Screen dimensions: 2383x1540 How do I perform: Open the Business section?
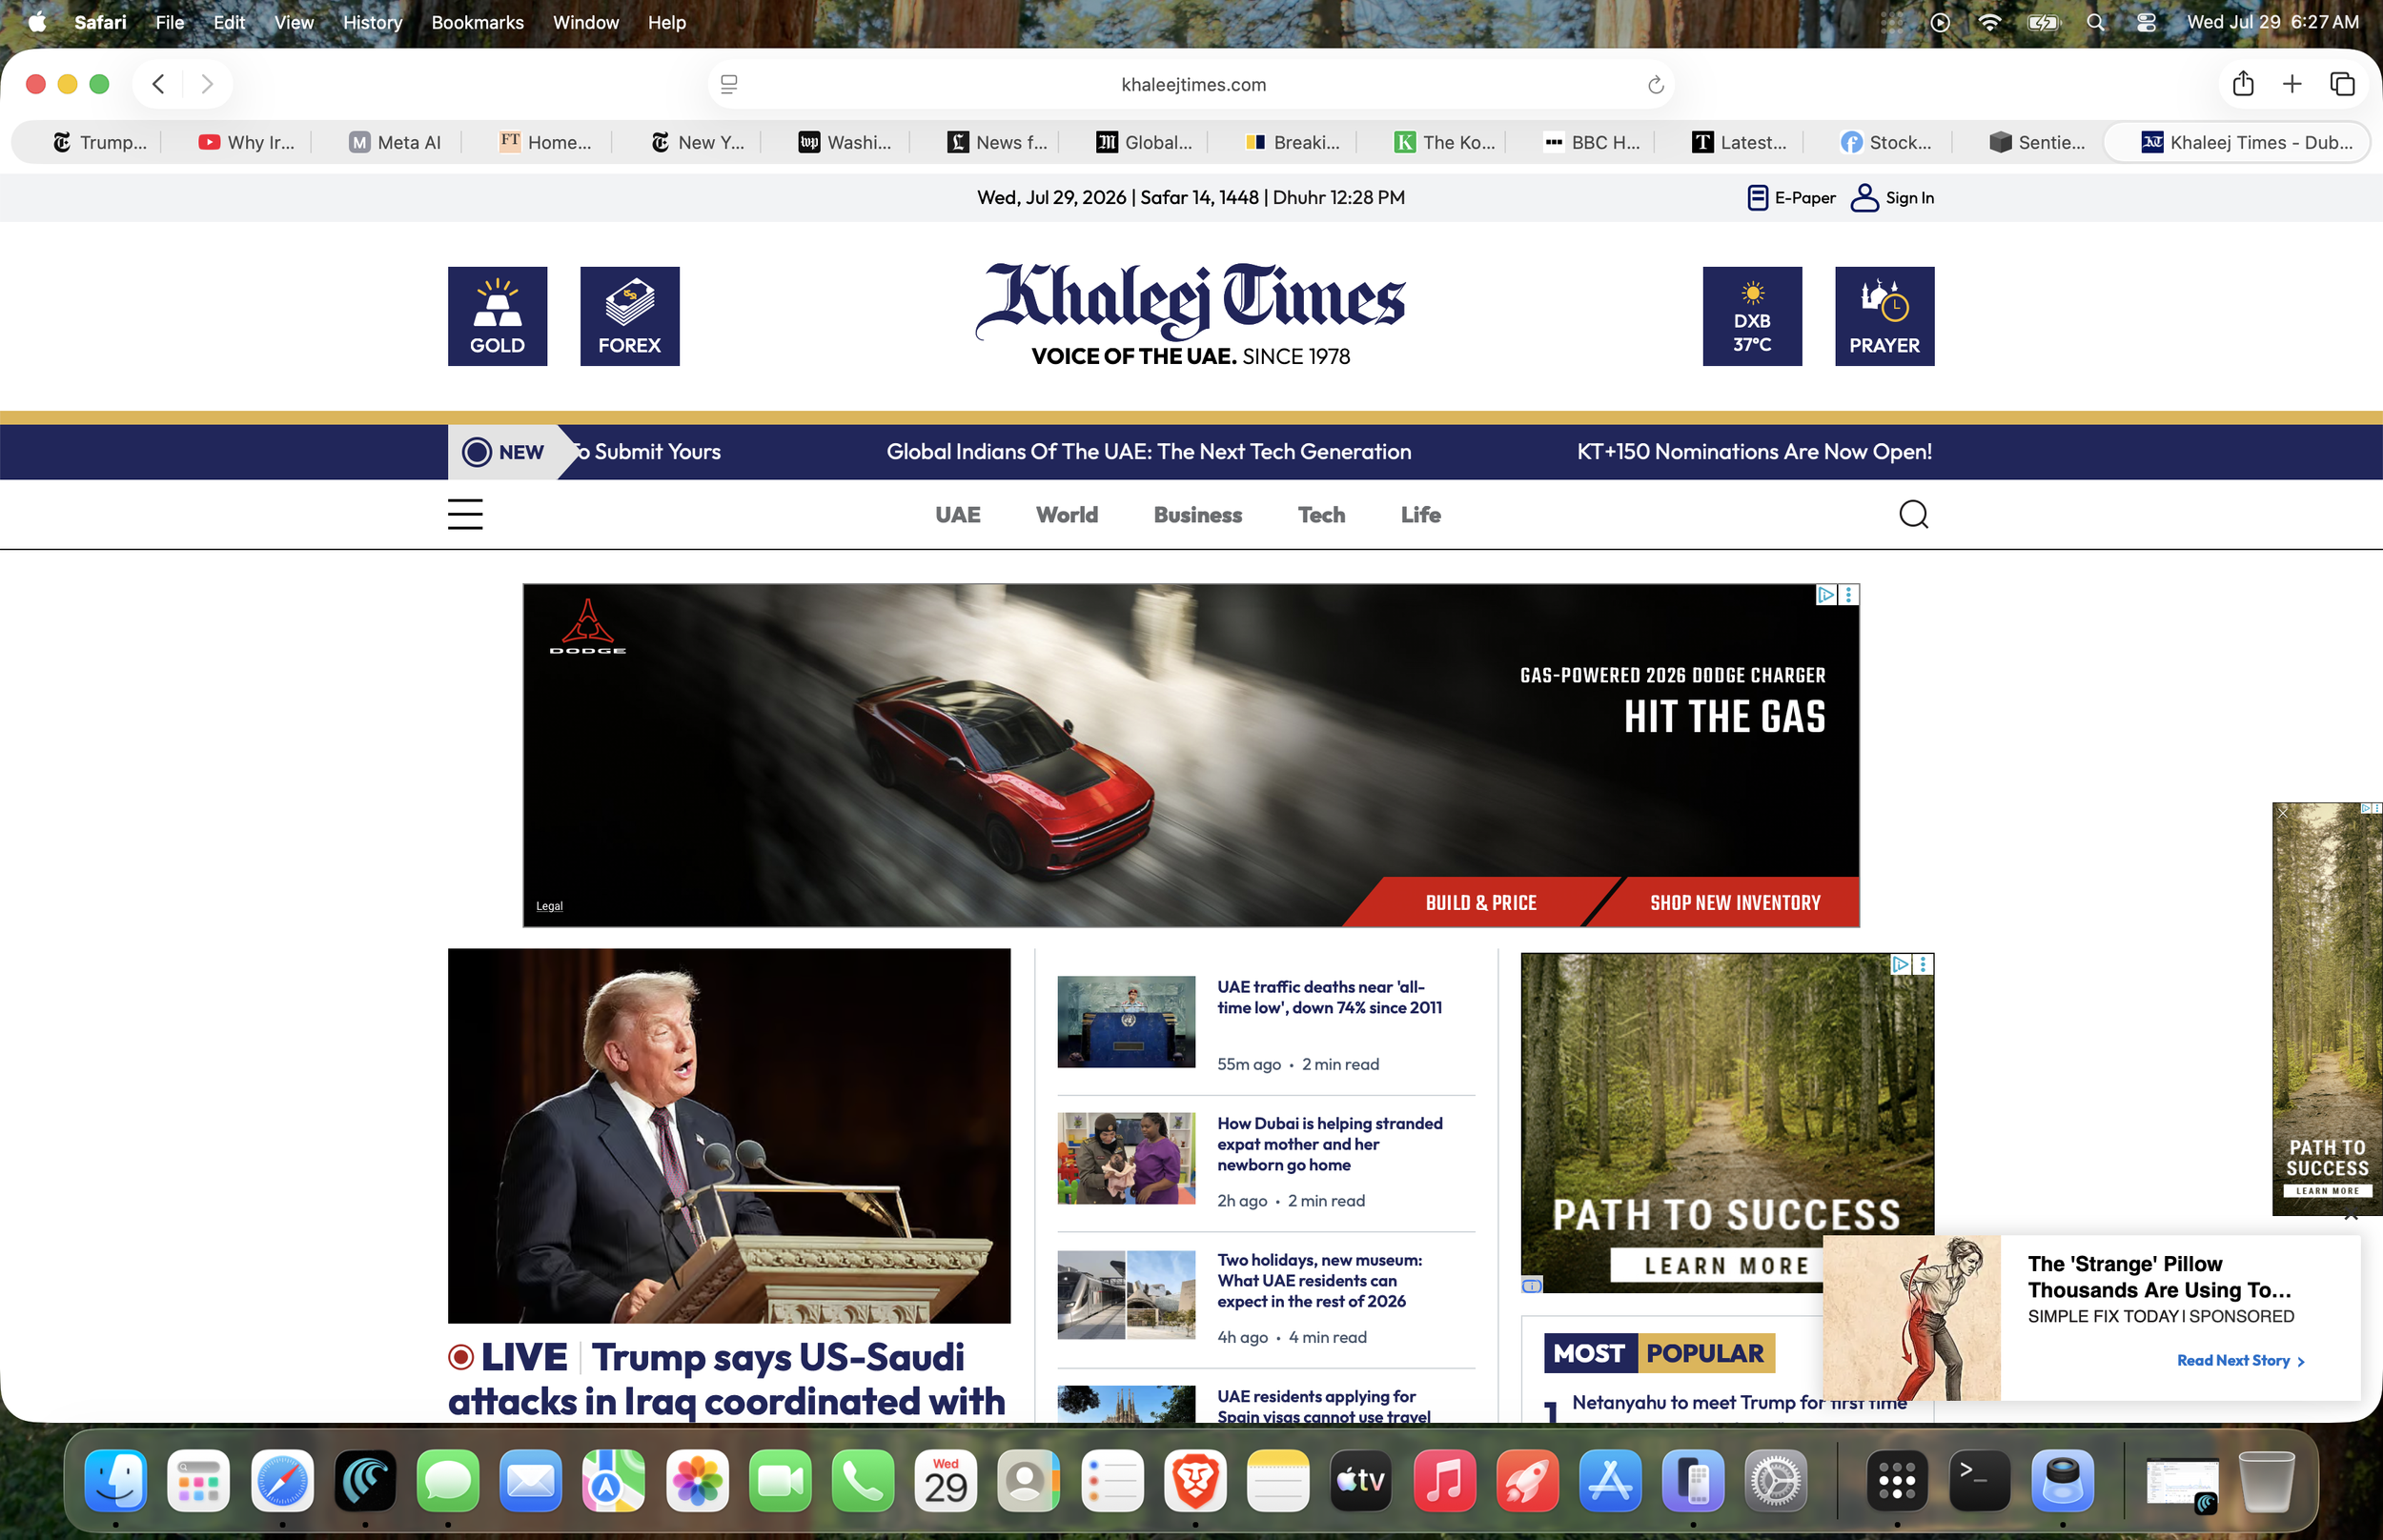[x=1197, y=515]
